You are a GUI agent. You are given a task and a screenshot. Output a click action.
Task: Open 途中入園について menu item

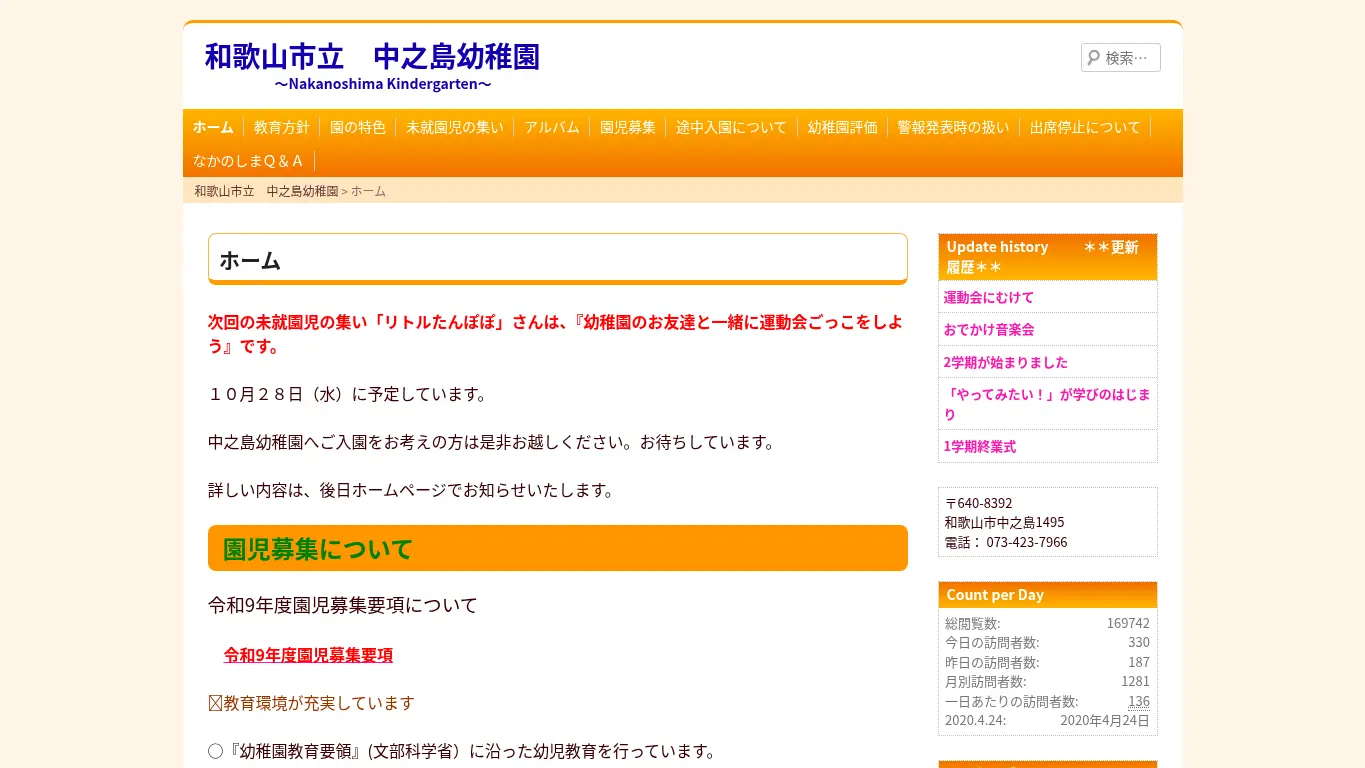point(732,127)
